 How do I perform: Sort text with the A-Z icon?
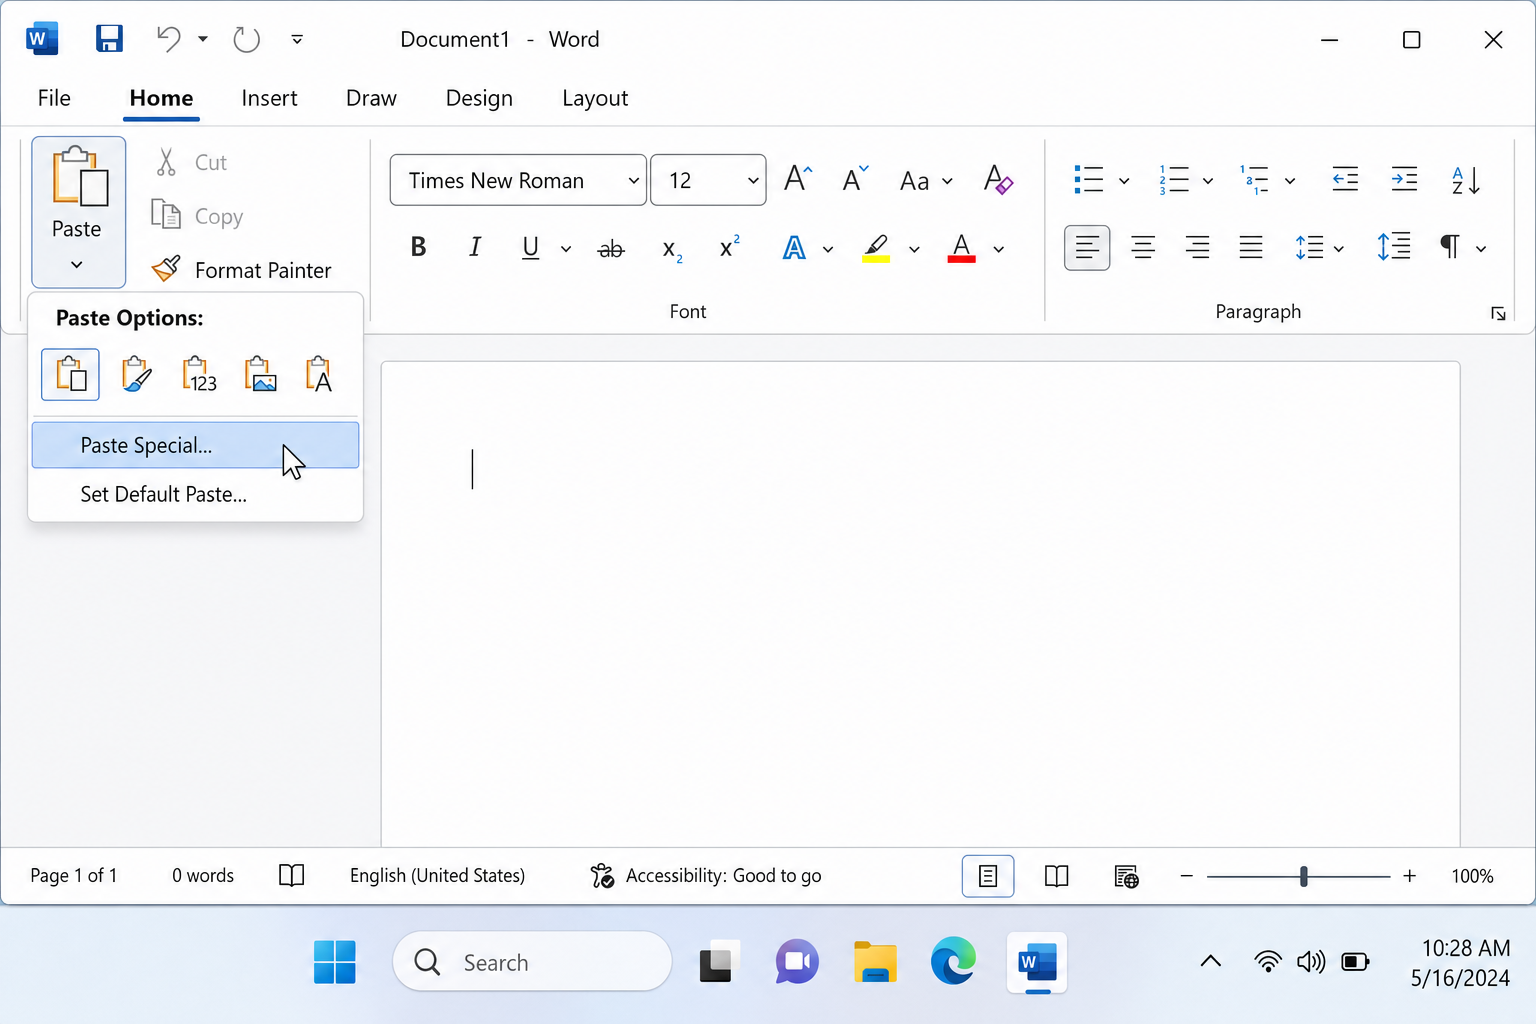[x=1465, y=180]
